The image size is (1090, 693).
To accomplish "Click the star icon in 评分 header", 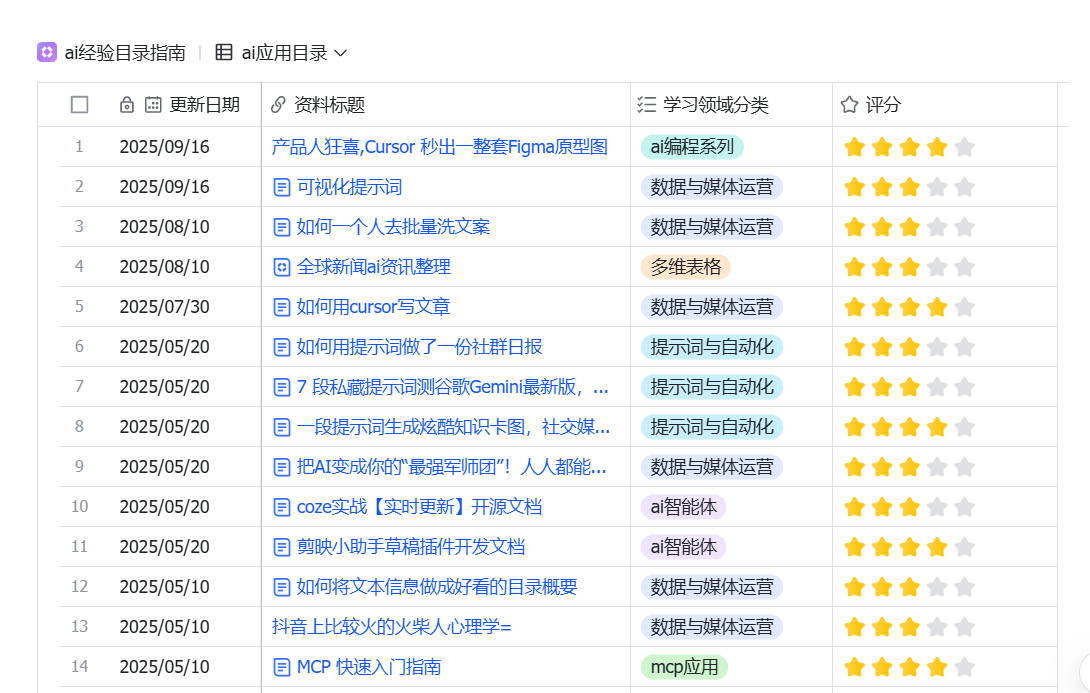I will click(x=848, y=104).
